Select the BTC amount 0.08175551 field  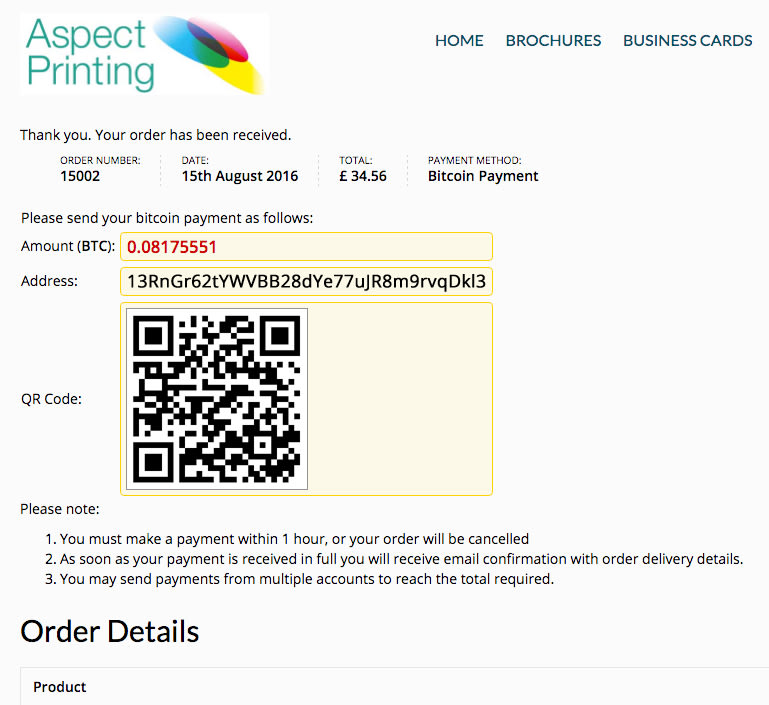coord(307,247)
